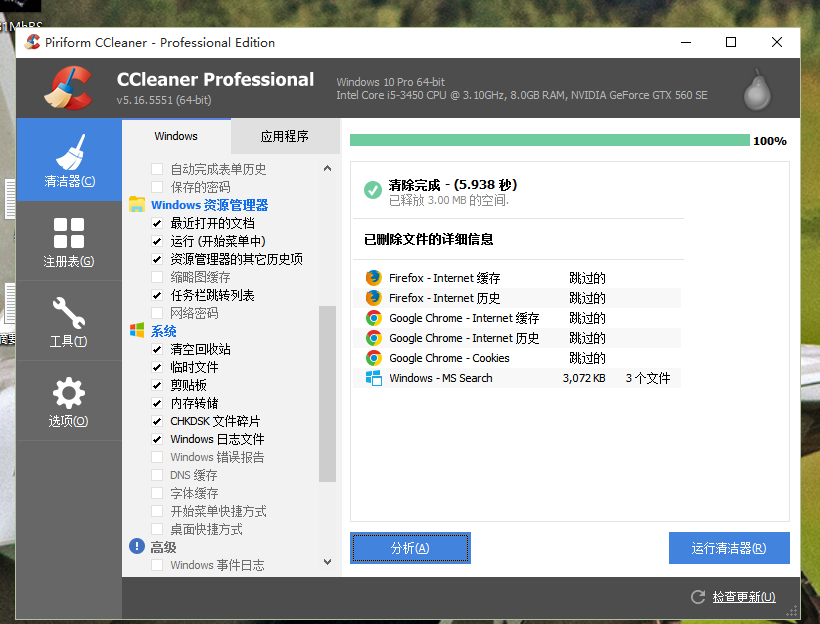820x624 pixels.
Task: Open the Cleaner (清洁器) section
Action: pos(69,160)
